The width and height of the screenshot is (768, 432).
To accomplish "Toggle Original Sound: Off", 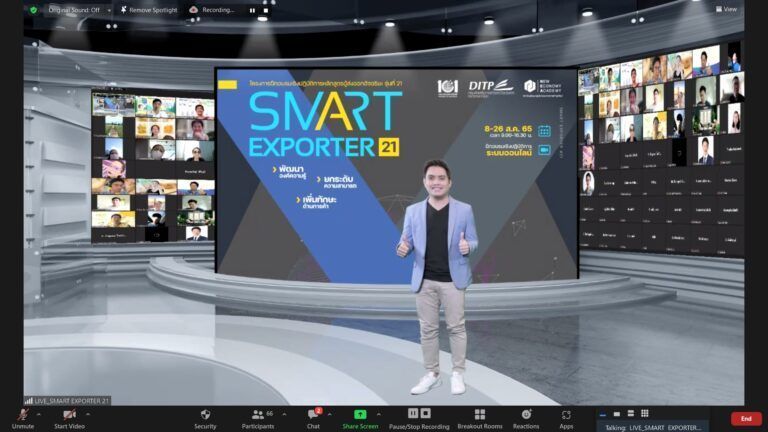I will point(73,10).
